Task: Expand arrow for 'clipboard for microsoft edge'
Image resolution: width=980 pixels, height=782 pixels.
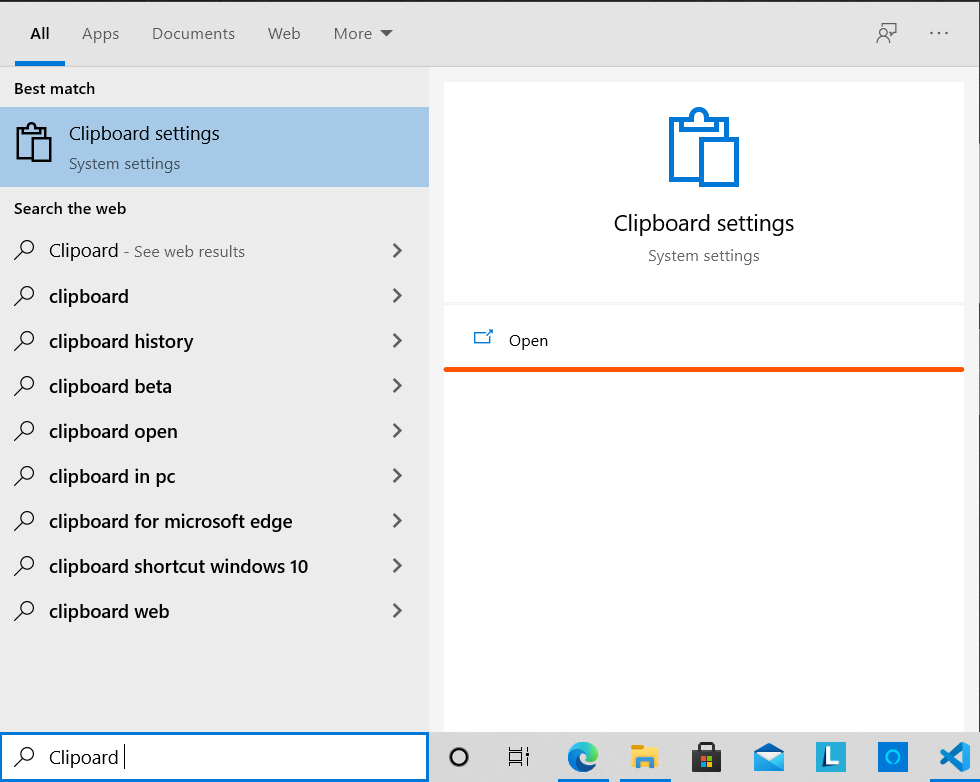Action: click(397, 521)
